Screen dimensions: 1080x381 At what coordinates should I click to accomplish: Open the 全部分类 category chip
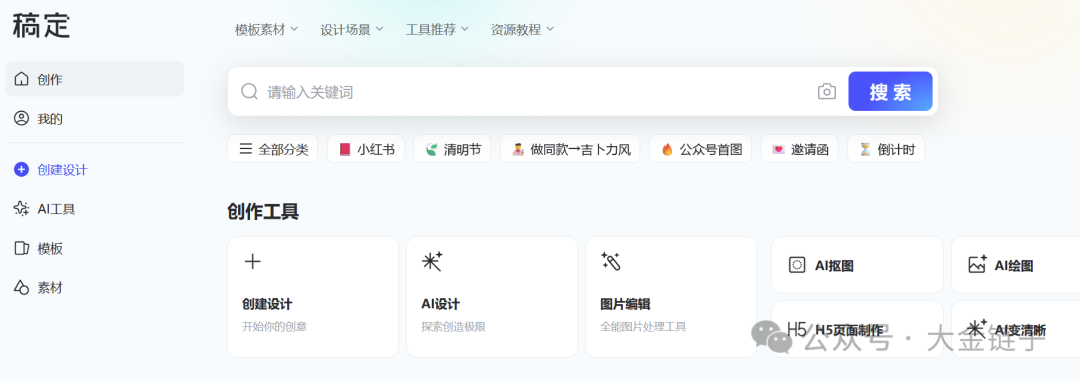pyautogui.click(x=273, y=149)
